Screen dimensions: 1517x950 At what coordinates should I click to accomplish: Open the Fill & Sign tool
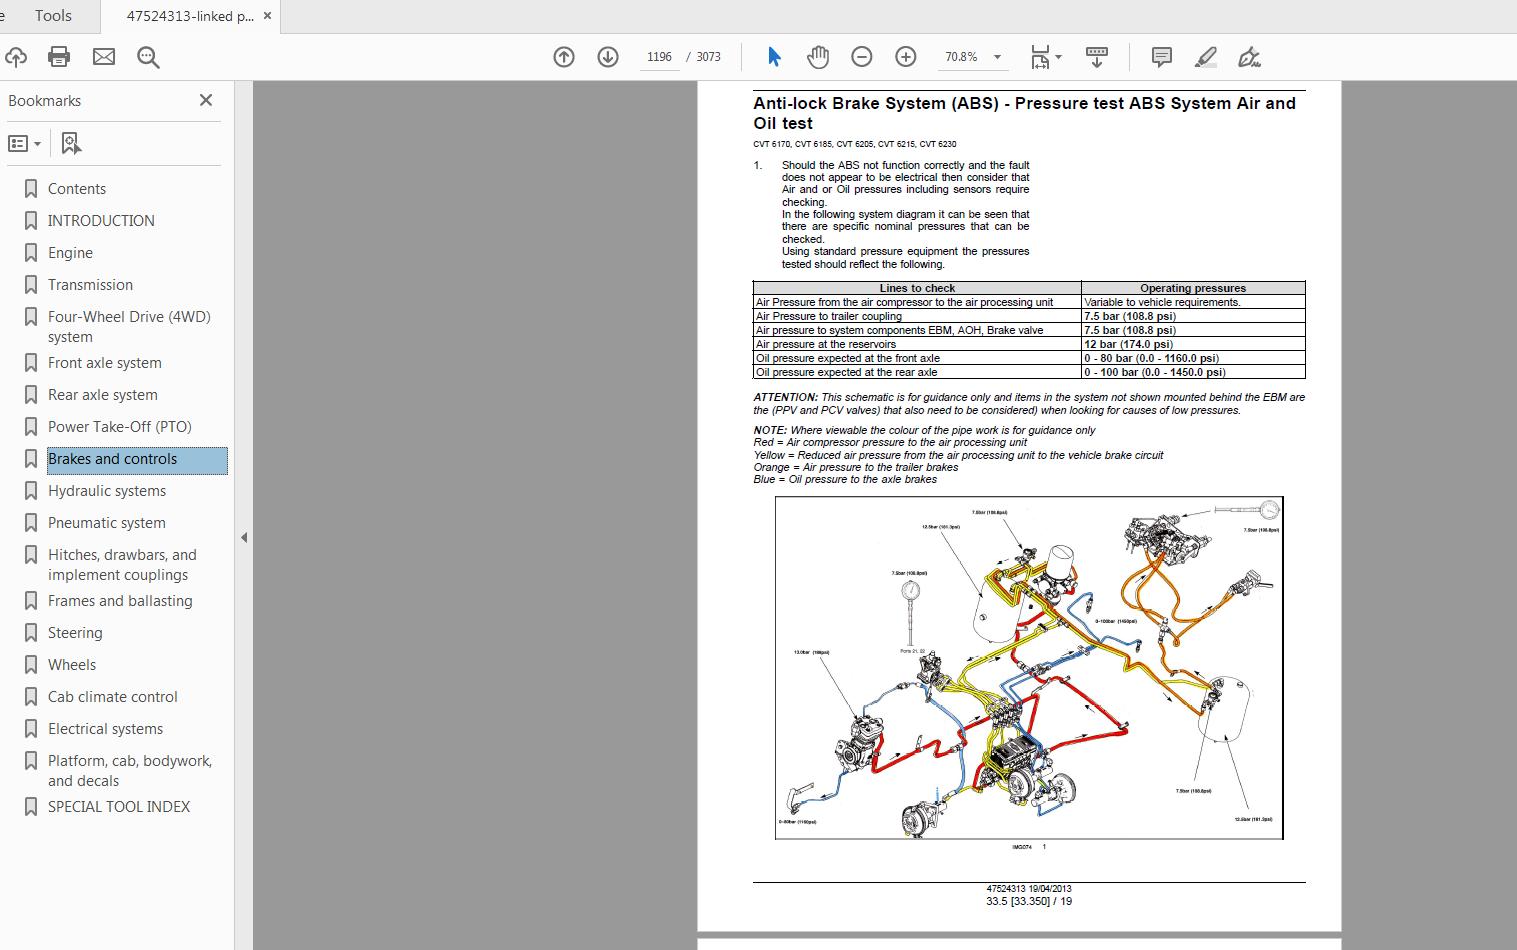click(1250, 57)
